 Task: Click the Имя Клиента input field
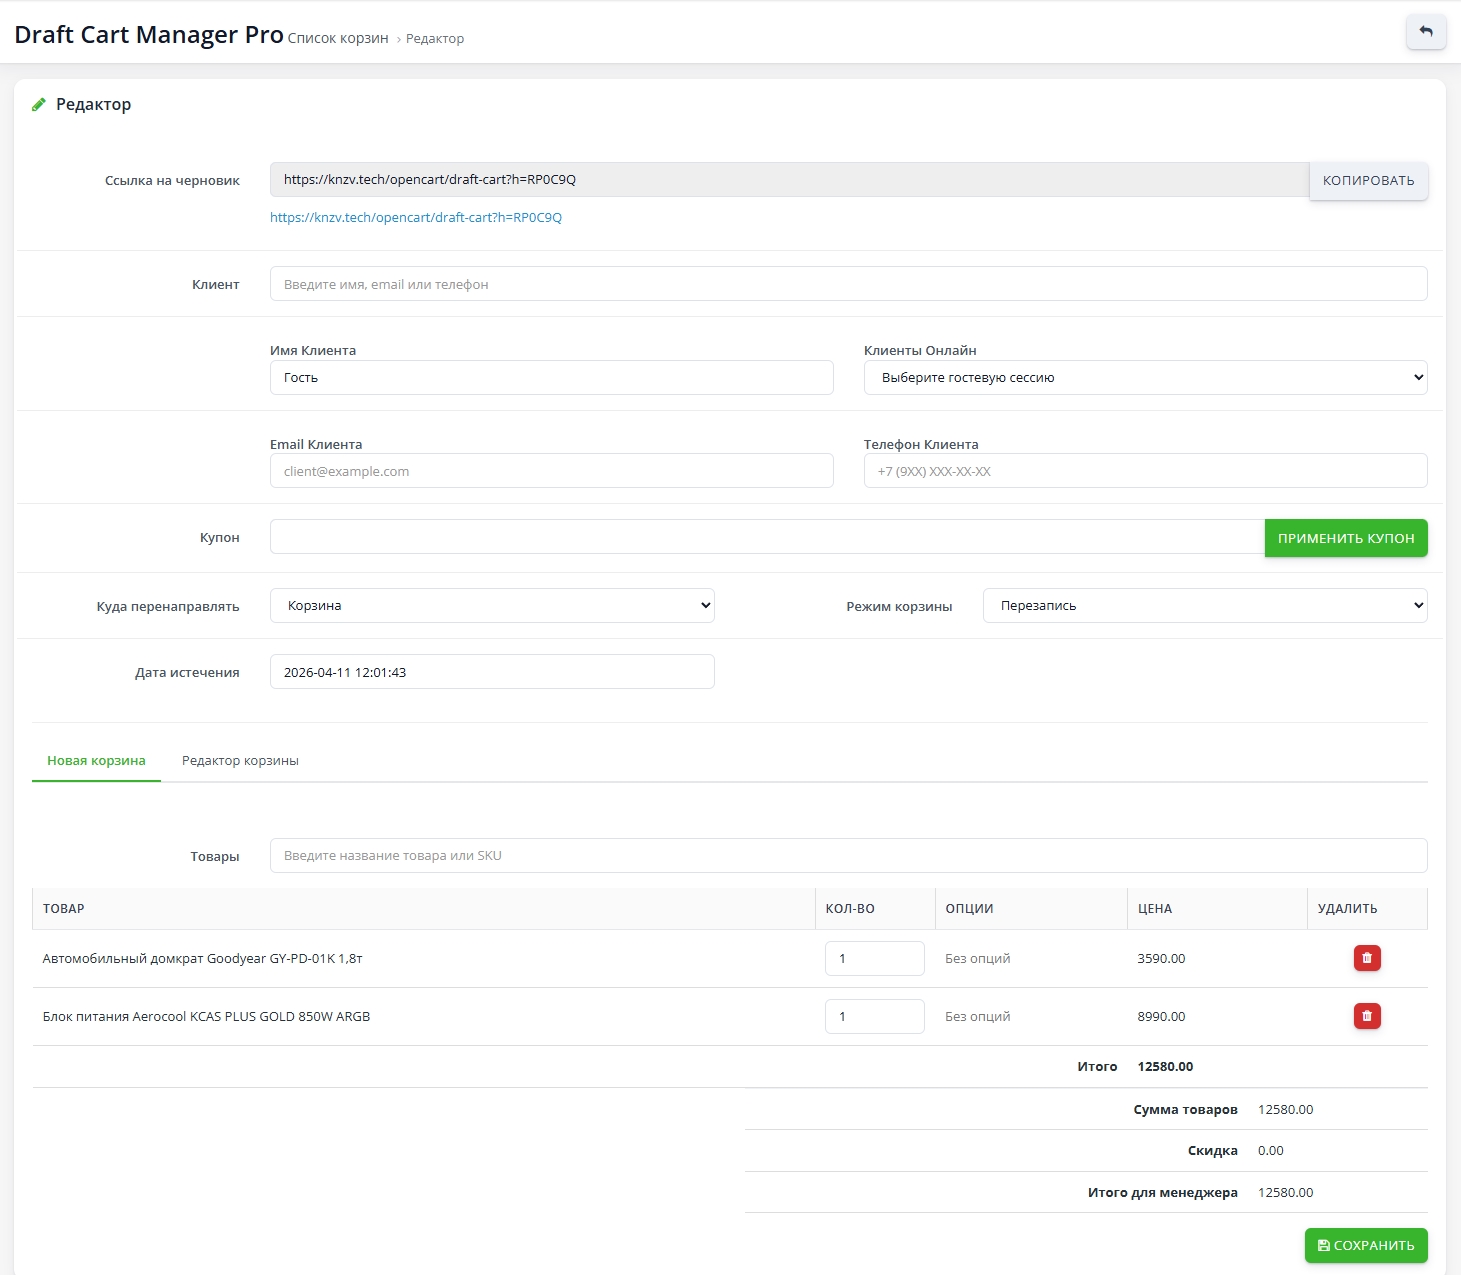coord(551,377)
